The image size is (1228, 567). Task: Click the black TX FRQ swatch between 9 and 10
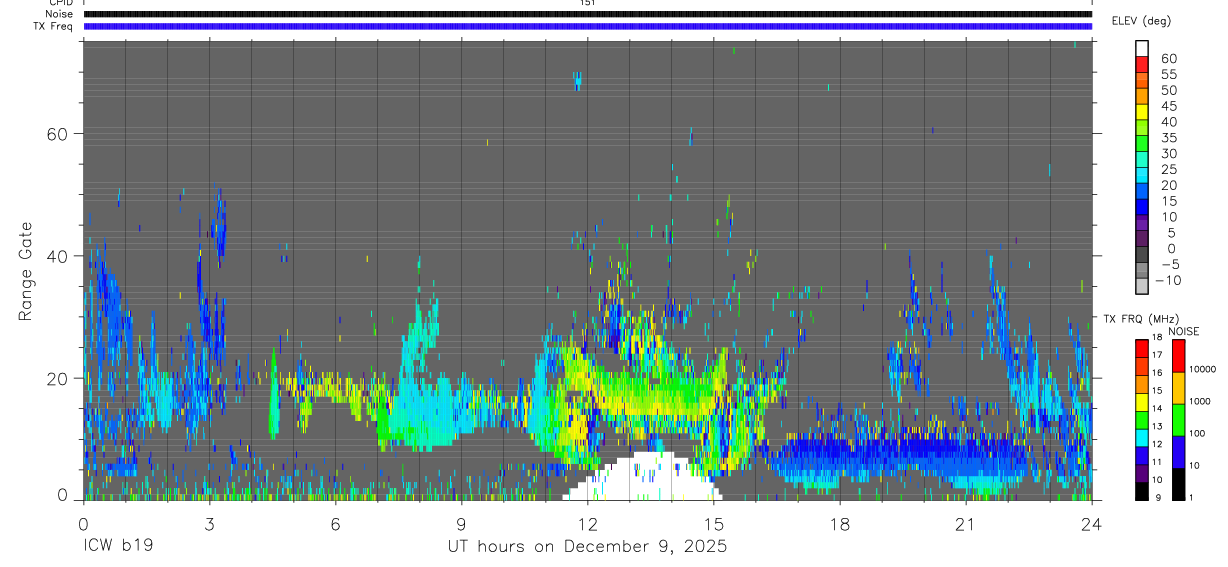(x=1142, y=489)
